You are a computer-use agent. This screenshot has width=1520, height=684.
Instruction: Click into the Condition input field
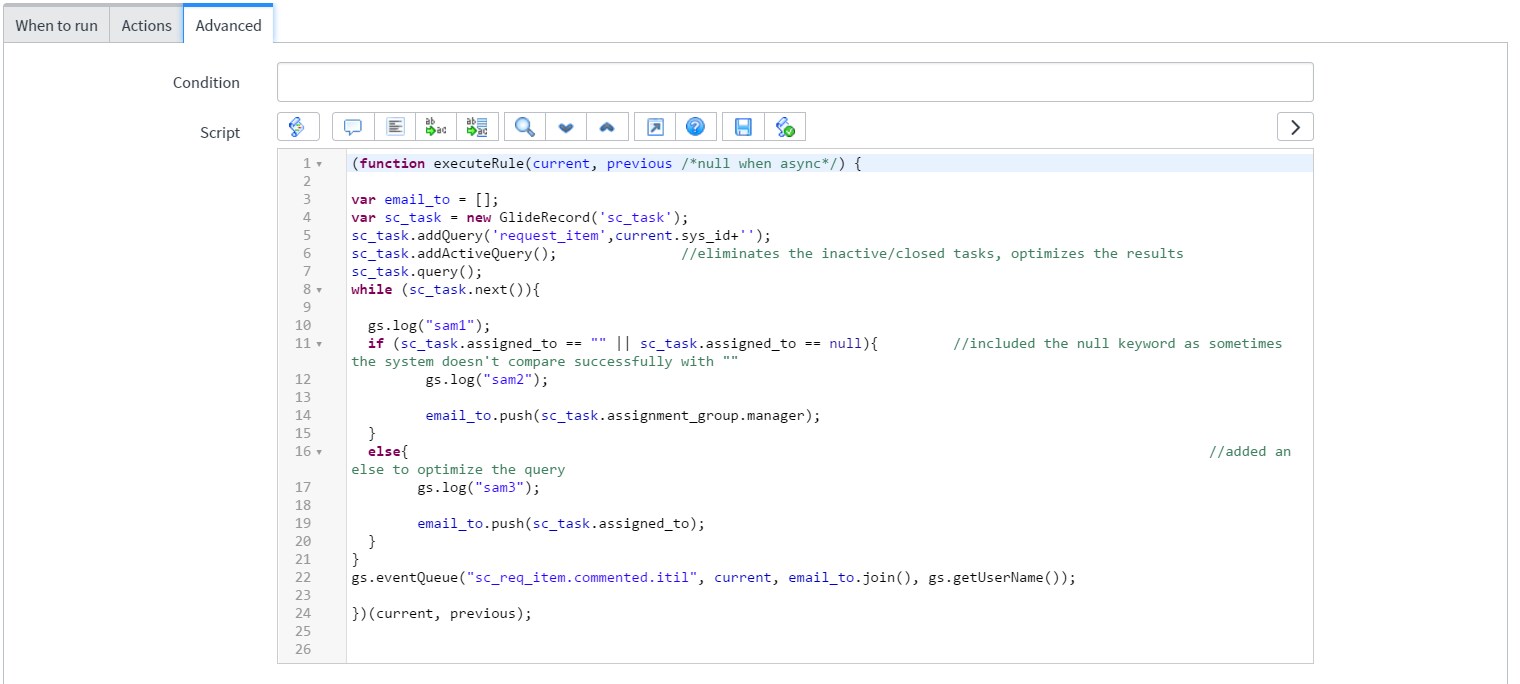click(x=795, y=82)
